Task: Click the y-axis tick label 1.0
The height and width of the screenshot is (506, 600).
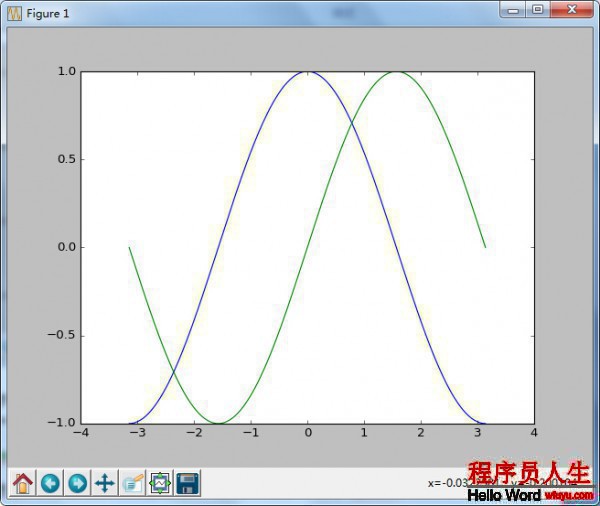Action: click(67, 71)
